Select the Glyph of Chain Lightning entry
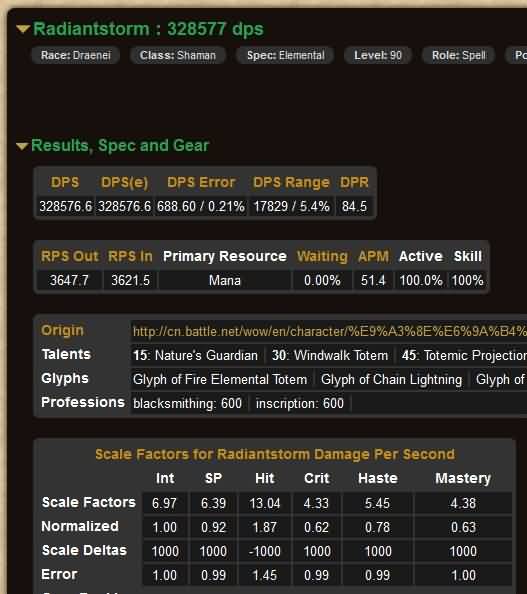Screen dimensions: 527x594 coord(391,379)
